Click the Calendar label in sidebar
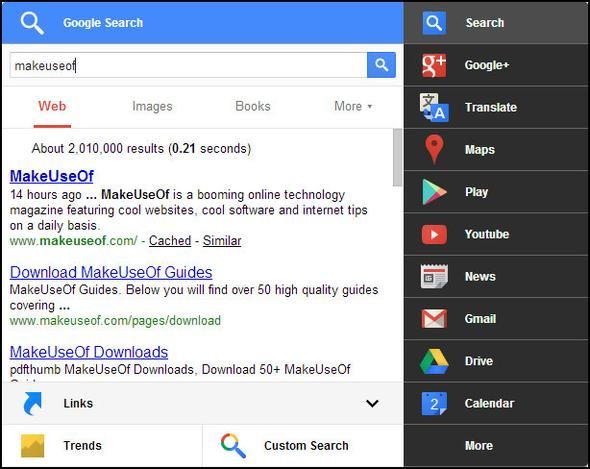The image size is (590, 469). (489, 404)
